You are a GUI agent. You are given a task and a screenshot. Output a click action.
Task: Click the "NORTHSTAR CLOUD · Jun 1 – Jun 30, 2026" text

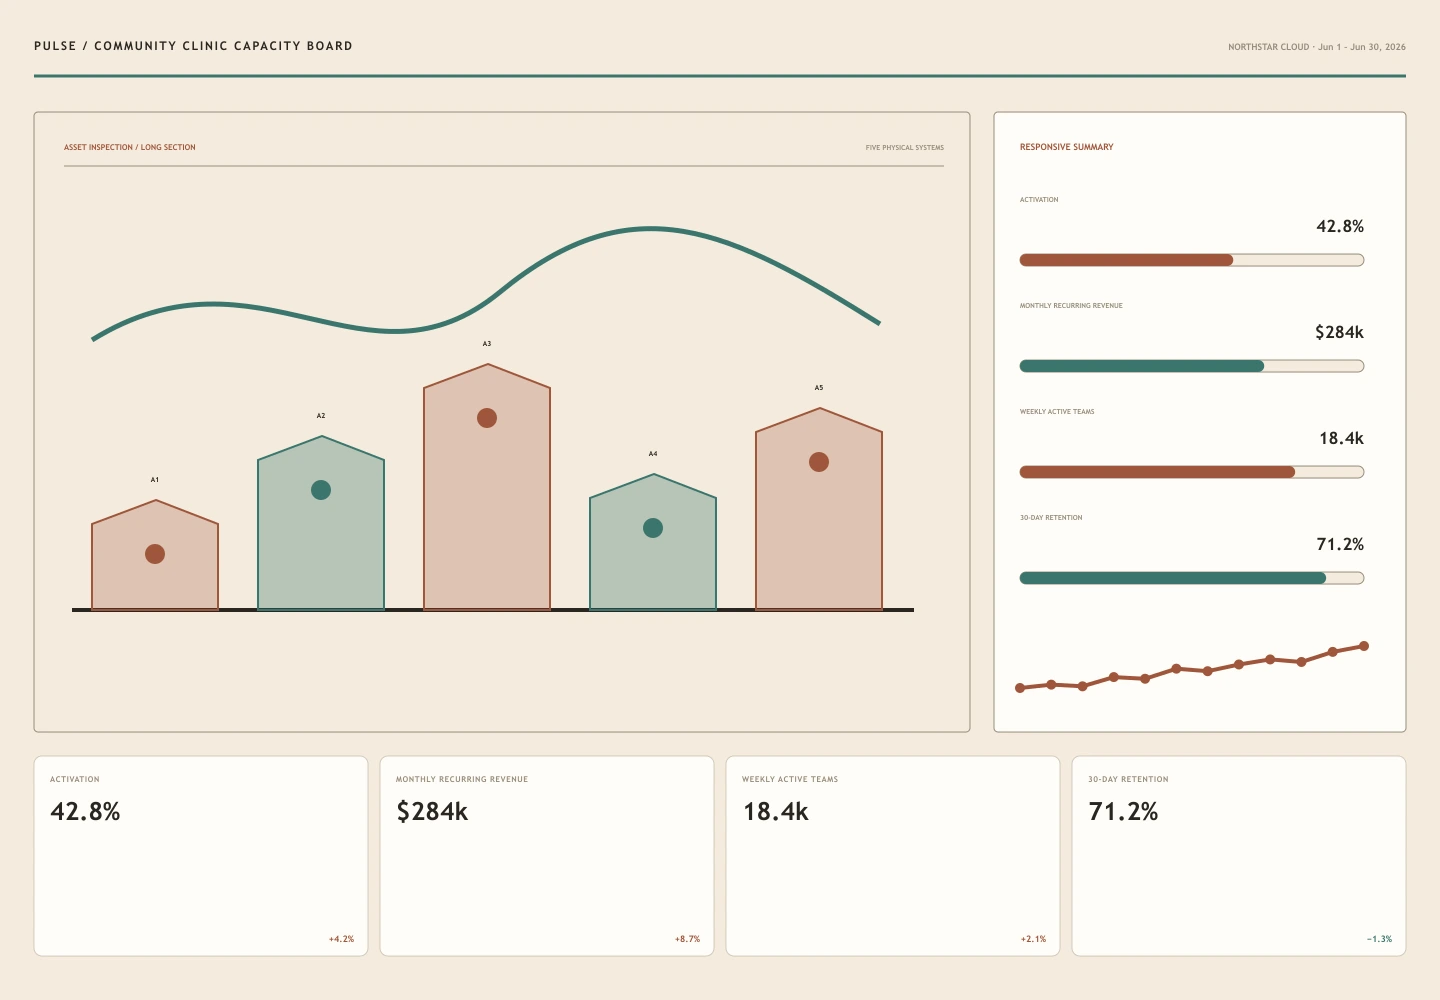1317,47
